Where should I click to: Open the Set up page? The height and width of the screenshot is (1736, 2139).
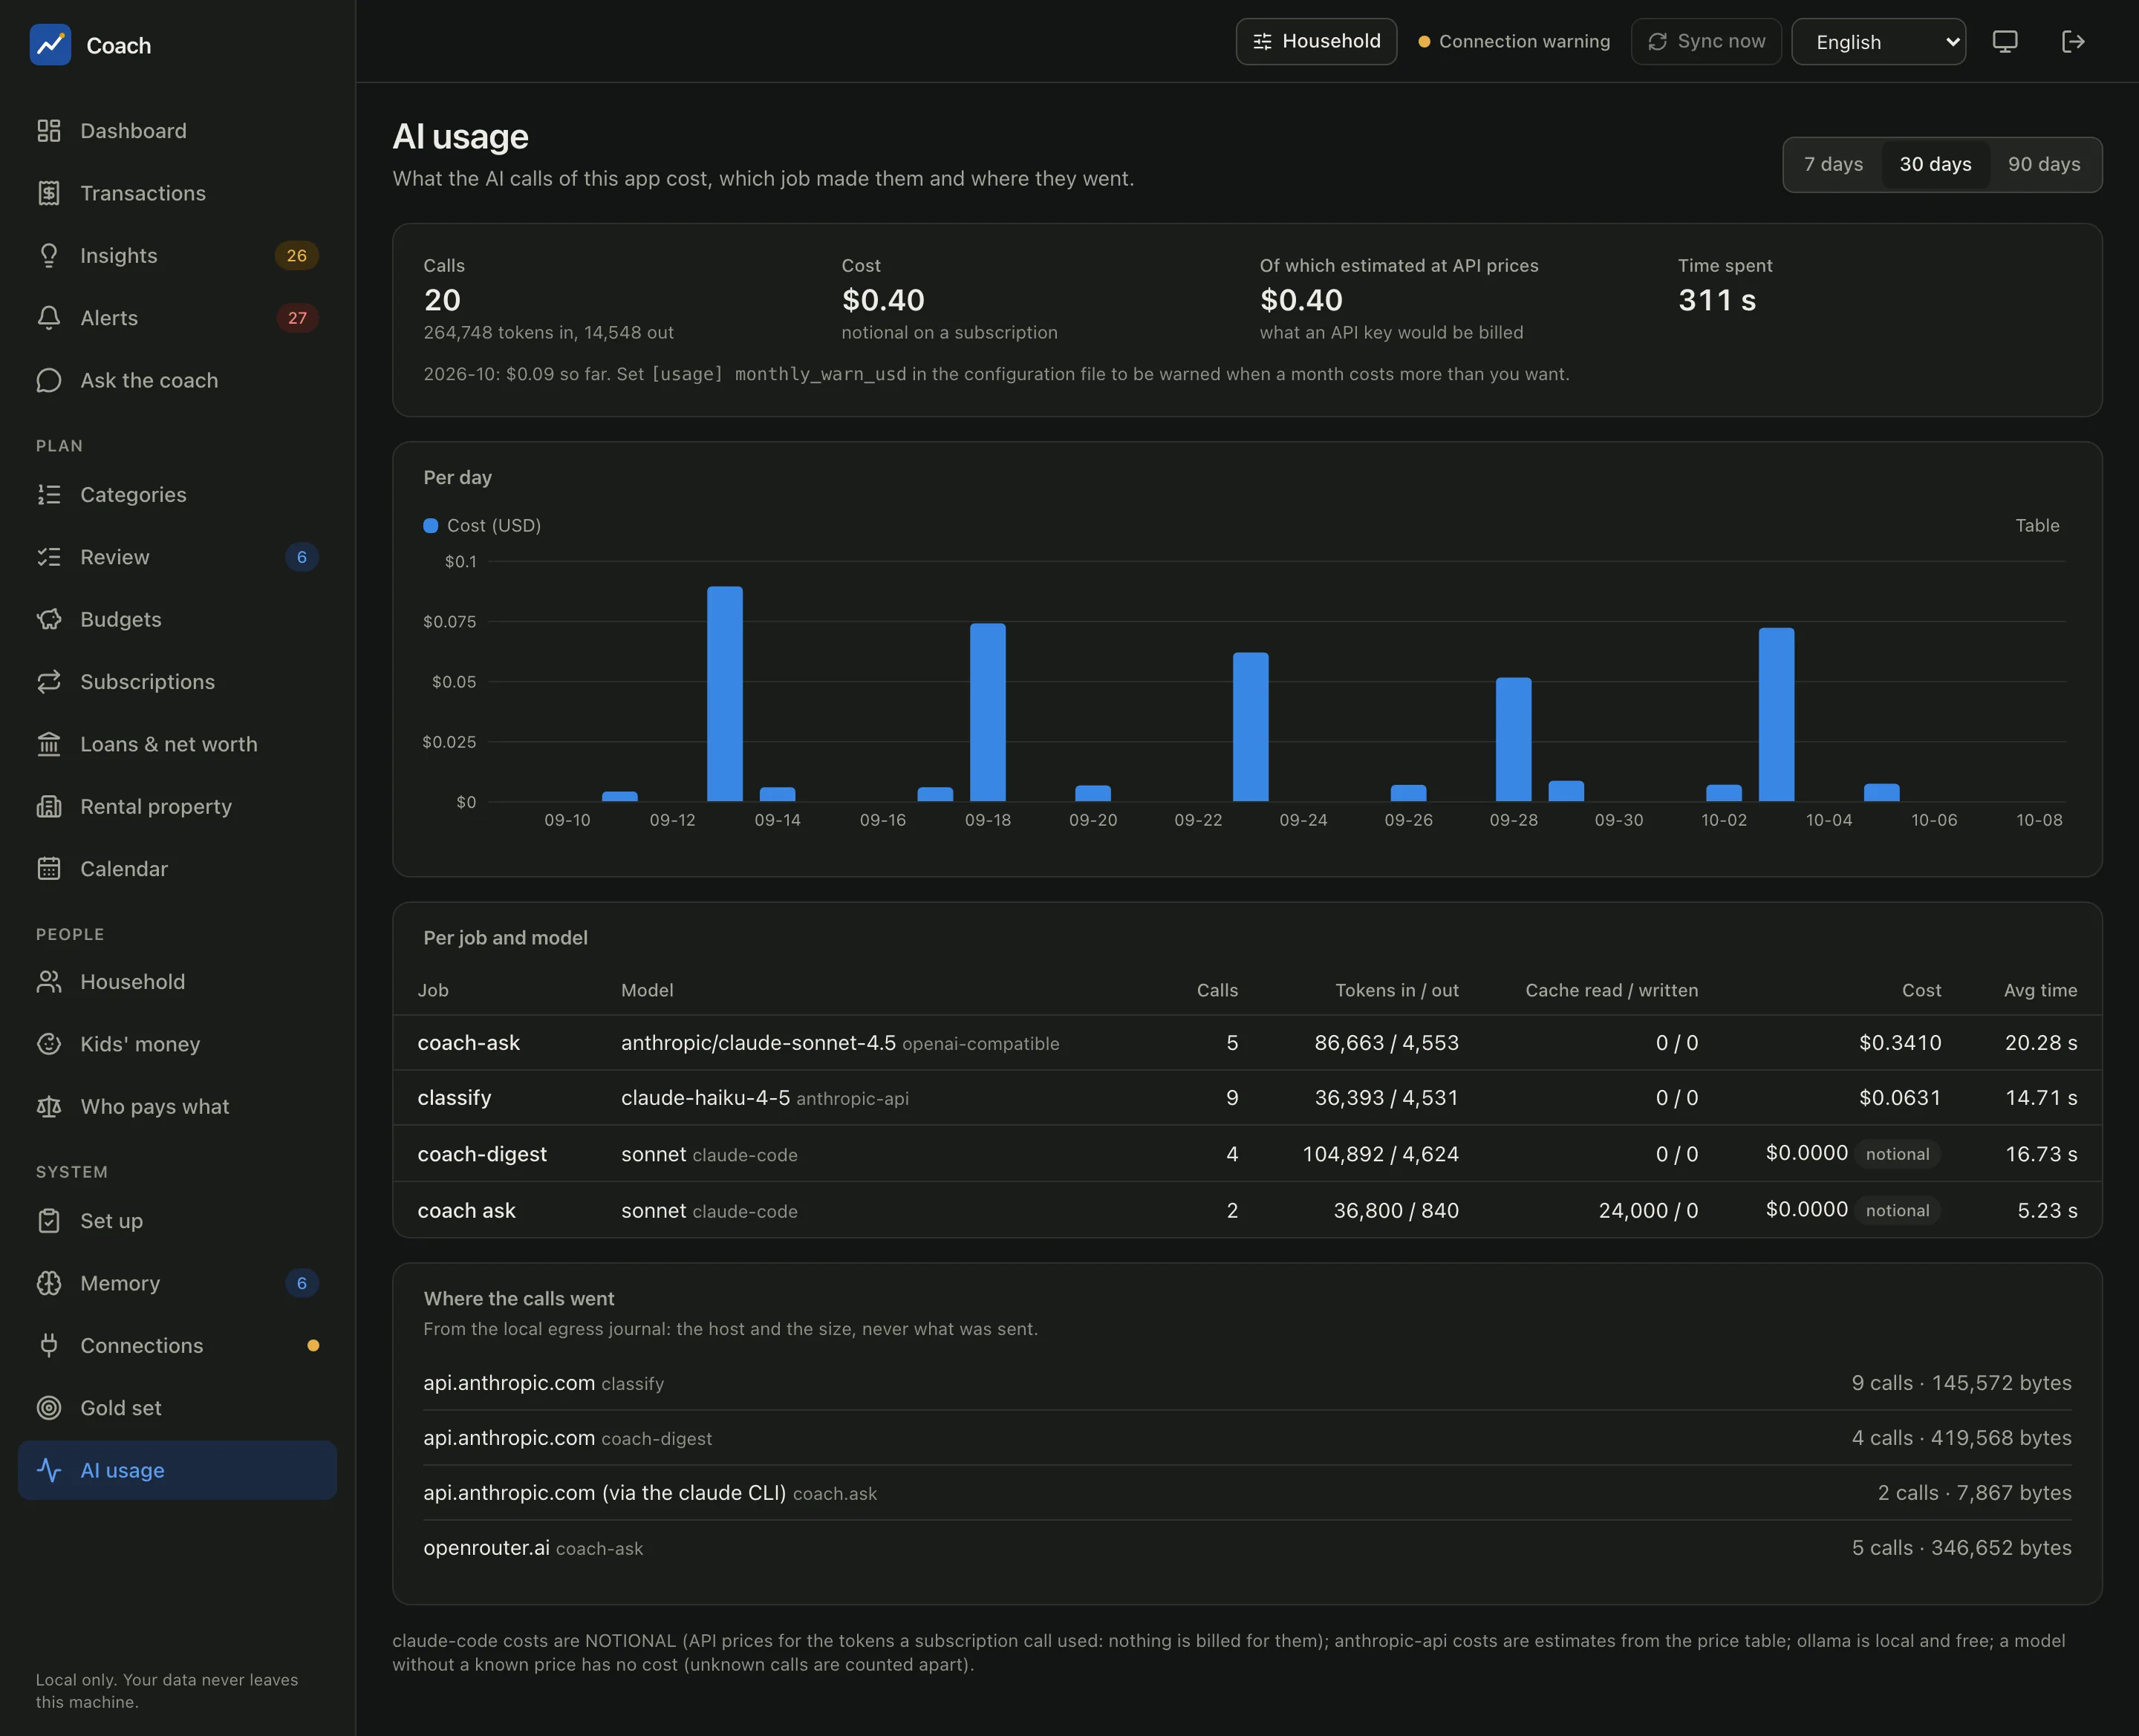click(177, 1221)
